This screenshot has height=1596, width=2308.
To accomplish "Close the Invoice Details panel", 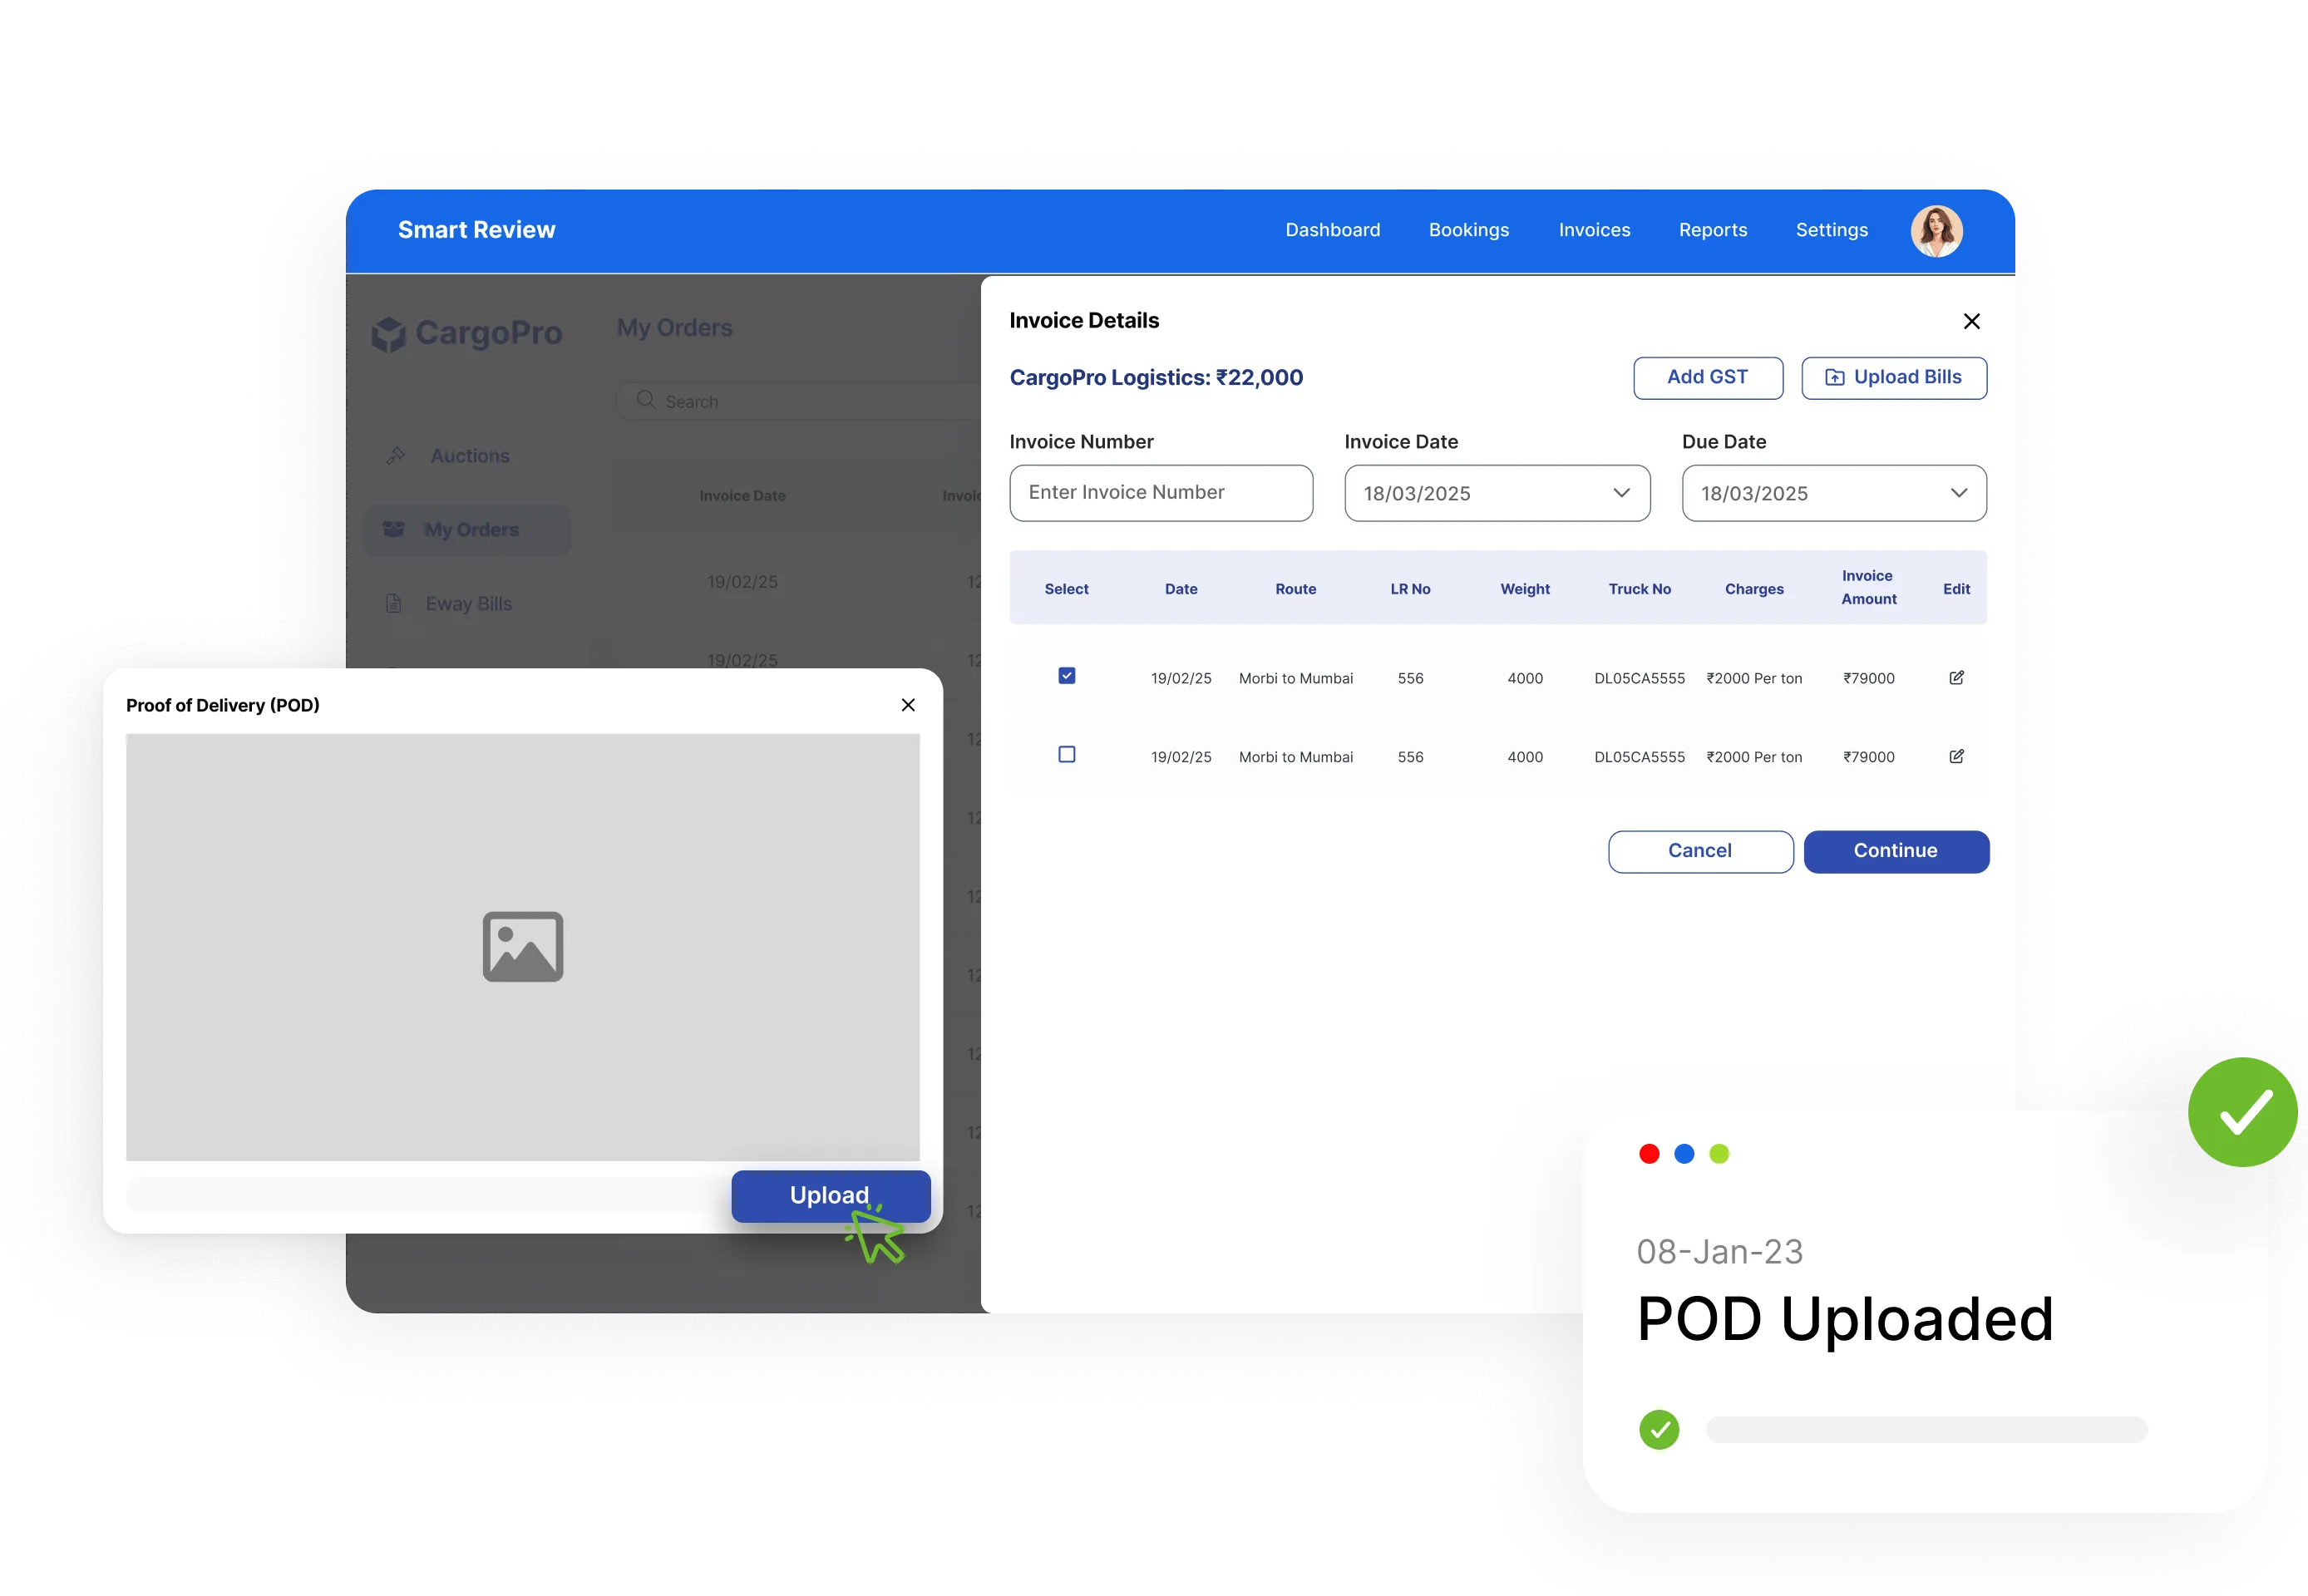I will click(1971, 321).
